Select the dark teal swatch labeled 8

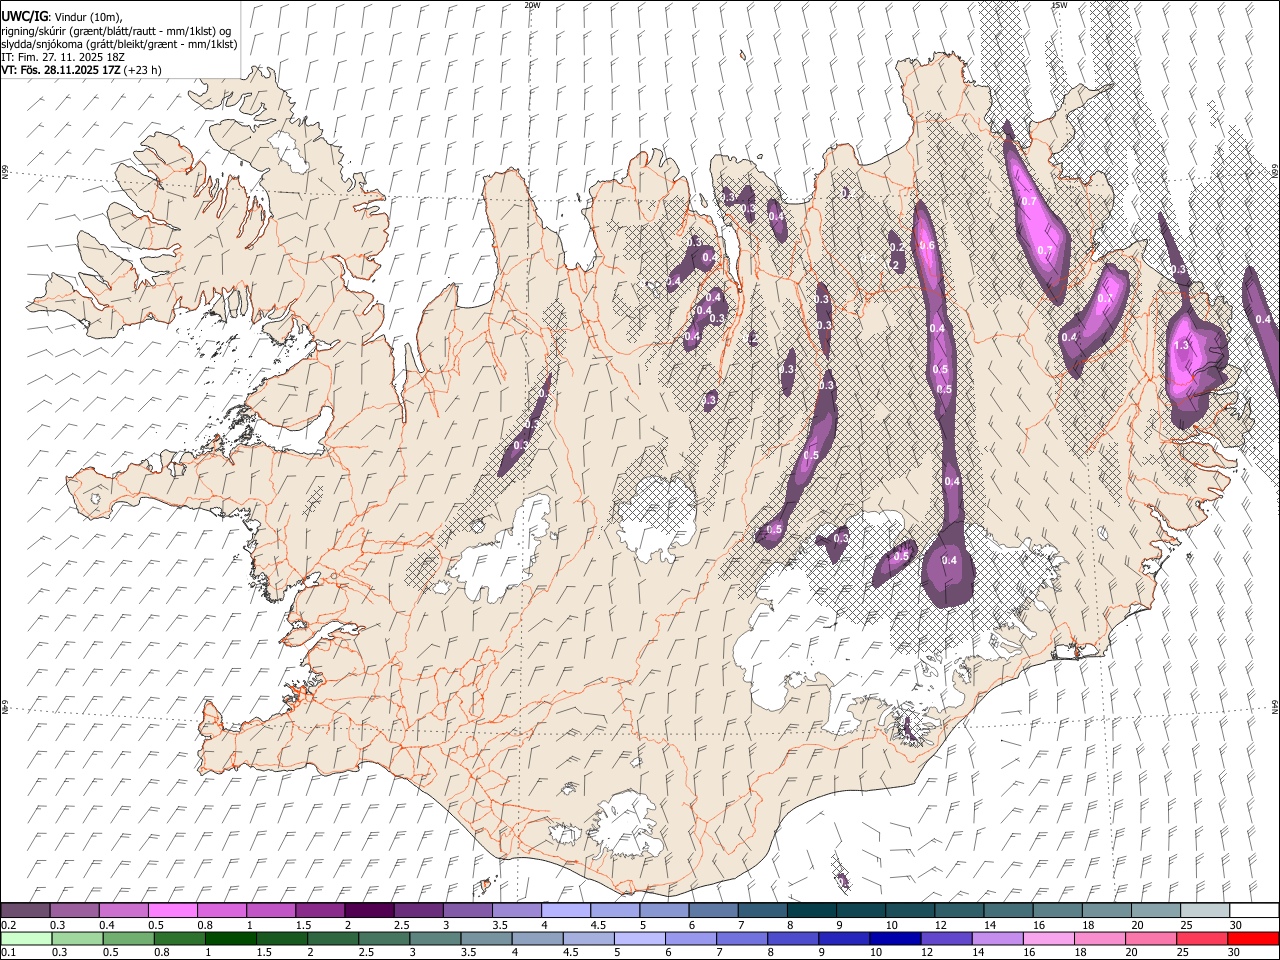[812, 910]
